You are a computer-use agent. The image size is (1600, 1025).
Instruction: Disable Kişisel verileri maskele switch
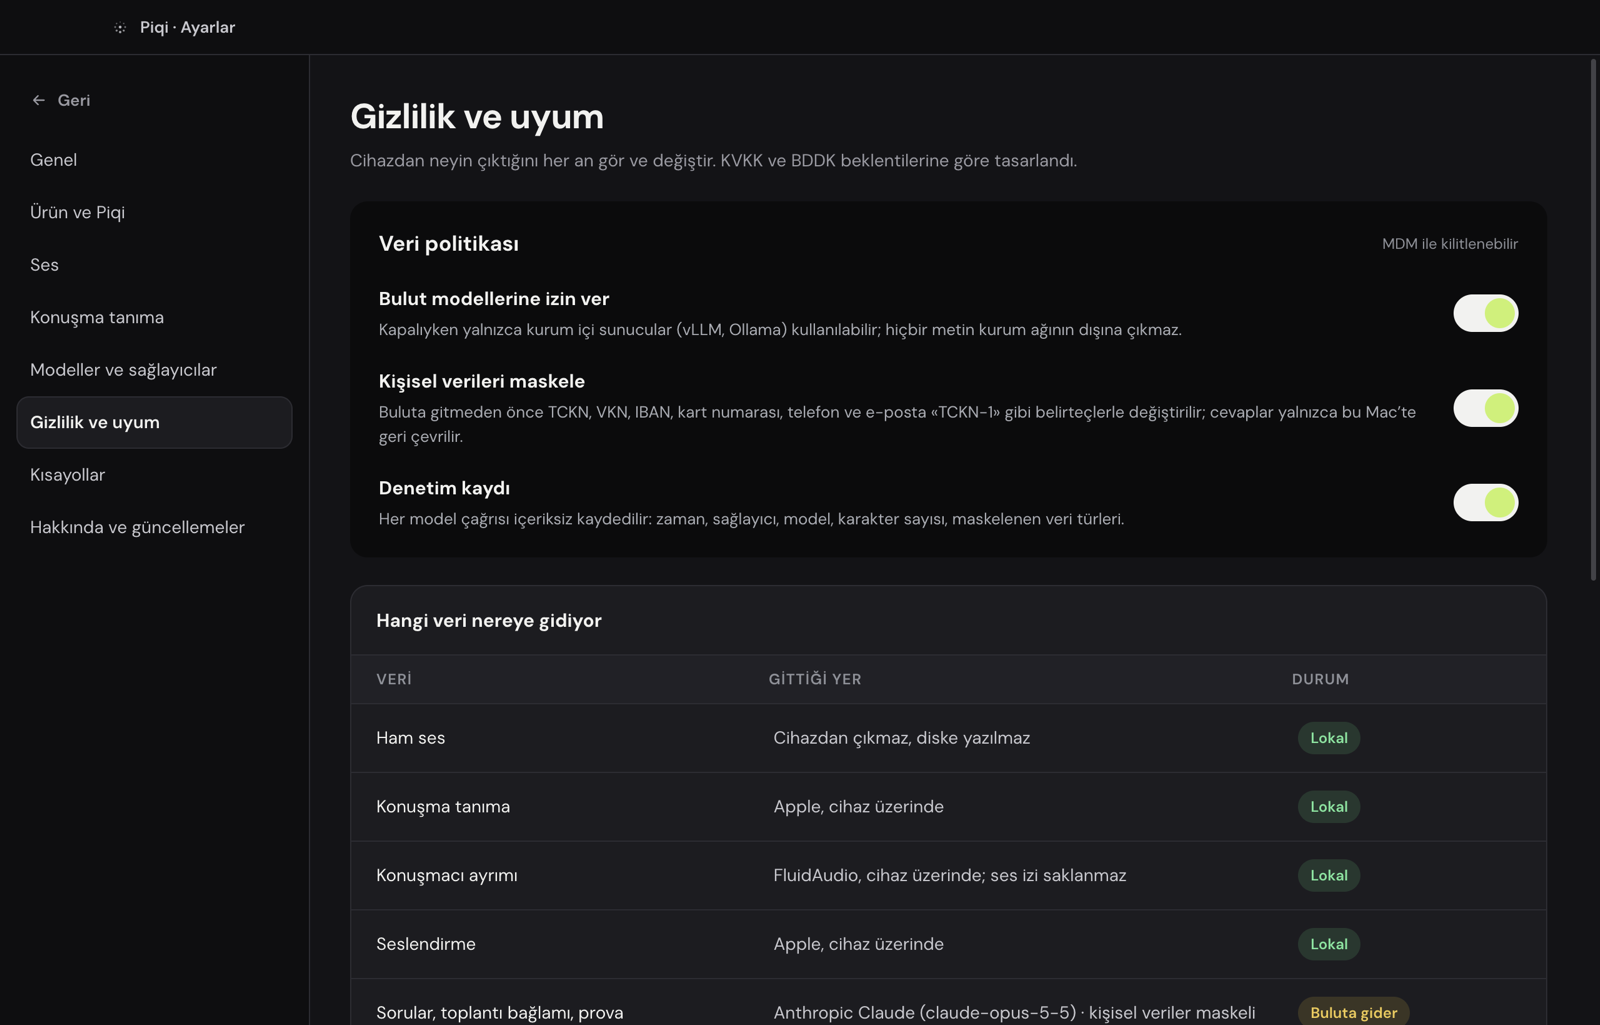[x=1485, y=408]
